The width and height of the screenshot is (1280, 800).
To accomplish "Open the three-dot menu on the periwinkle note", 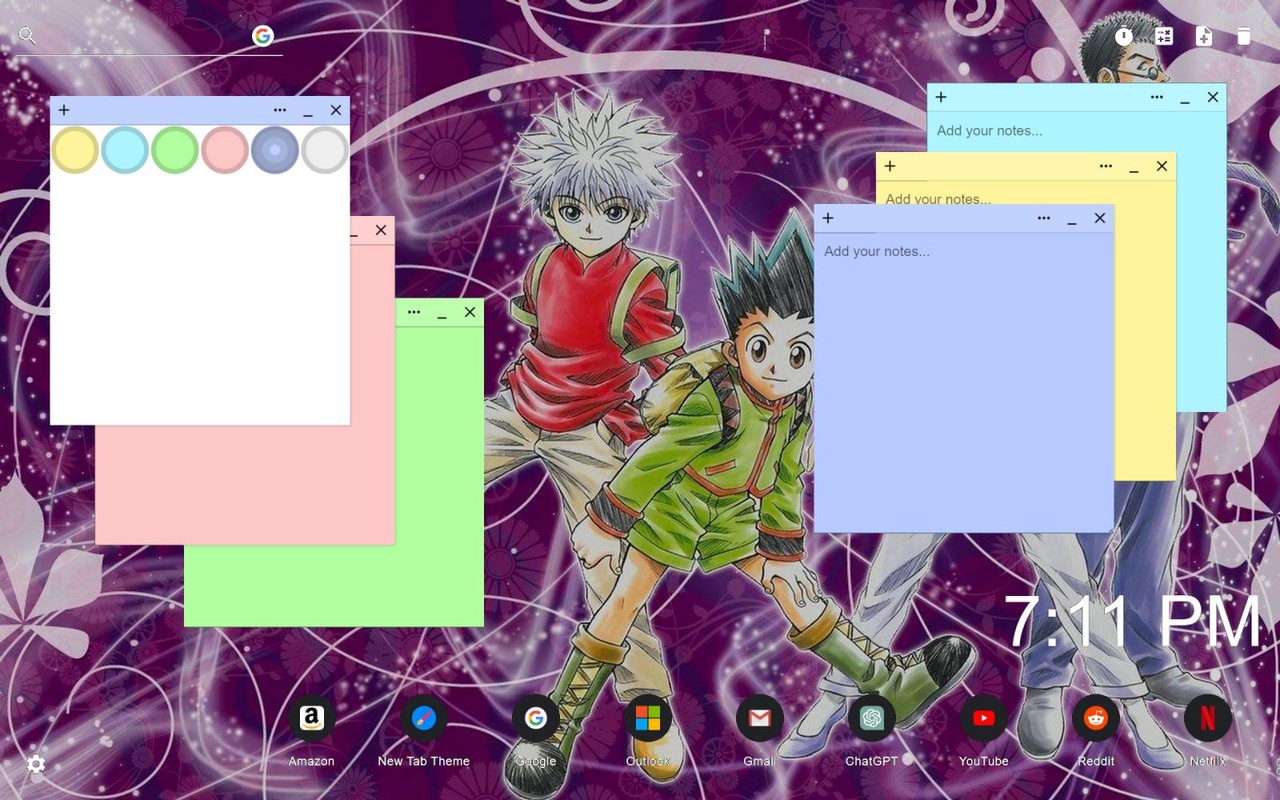I will [1044, 218].
